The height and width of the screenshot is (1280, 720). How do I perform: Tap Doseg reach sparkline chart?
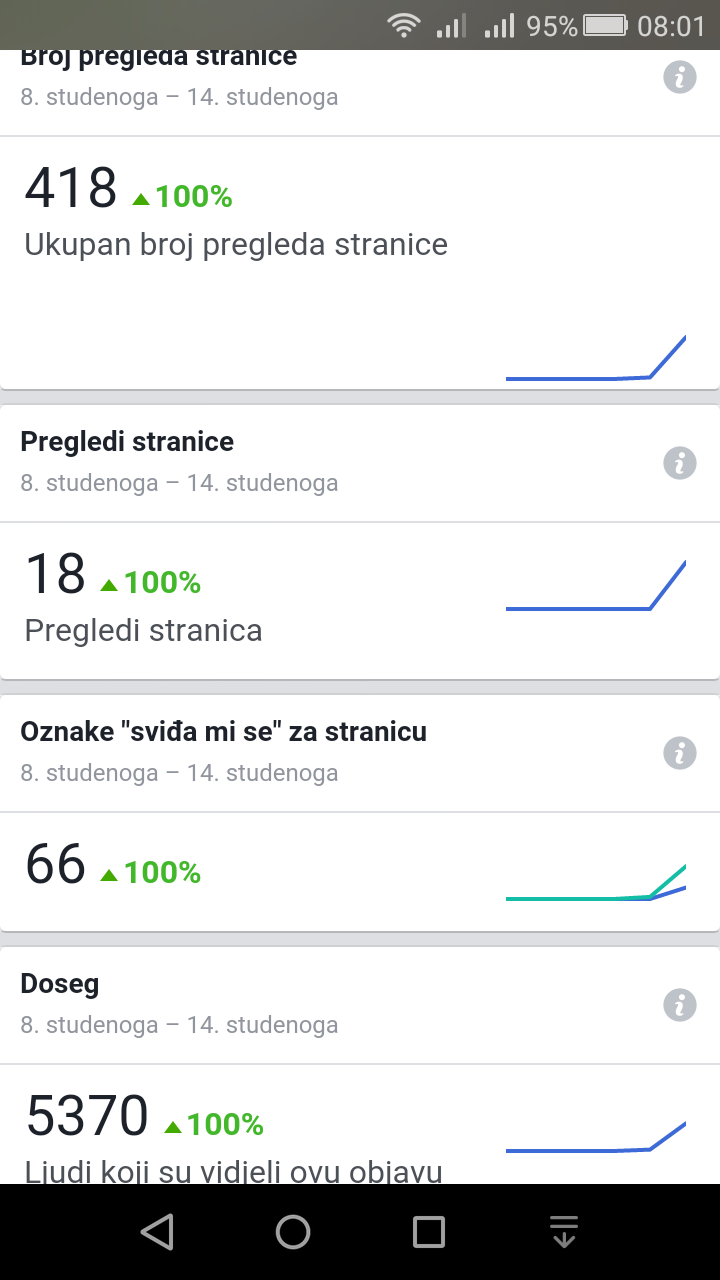point(596,1137)
